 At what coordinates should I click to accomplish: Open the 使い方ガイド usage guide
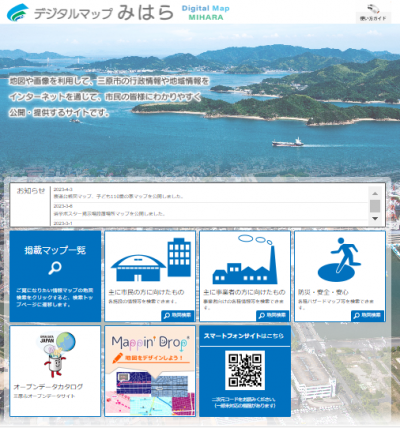pos(373,13)
